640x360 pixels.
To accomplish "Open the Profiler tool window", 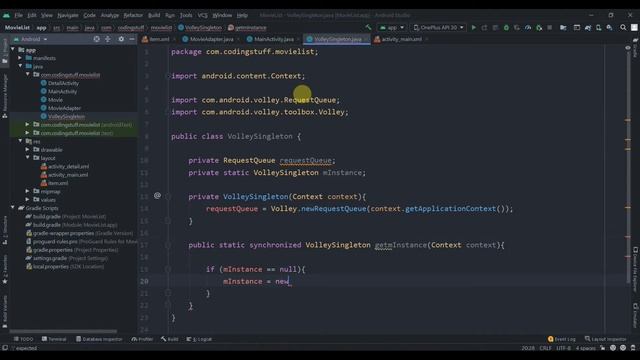I will (142, 339).
